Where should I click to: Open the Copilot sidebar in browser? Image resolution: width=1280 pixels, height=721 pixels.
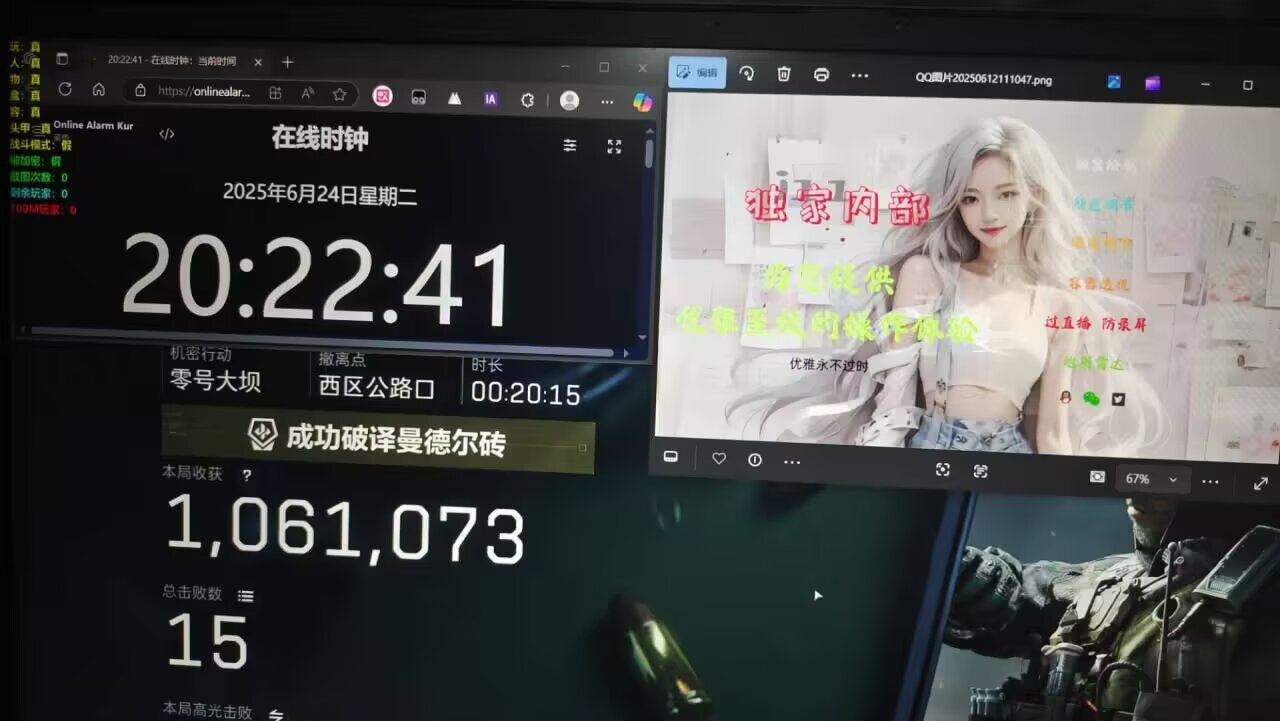(643, 102)
